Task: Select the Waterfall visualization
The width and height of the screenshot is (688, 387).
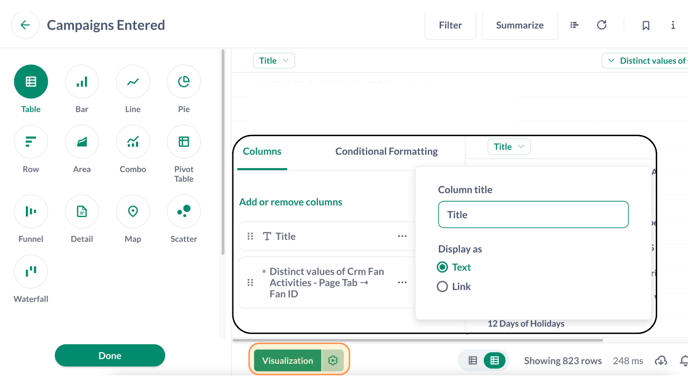Action: coord(31,272)
